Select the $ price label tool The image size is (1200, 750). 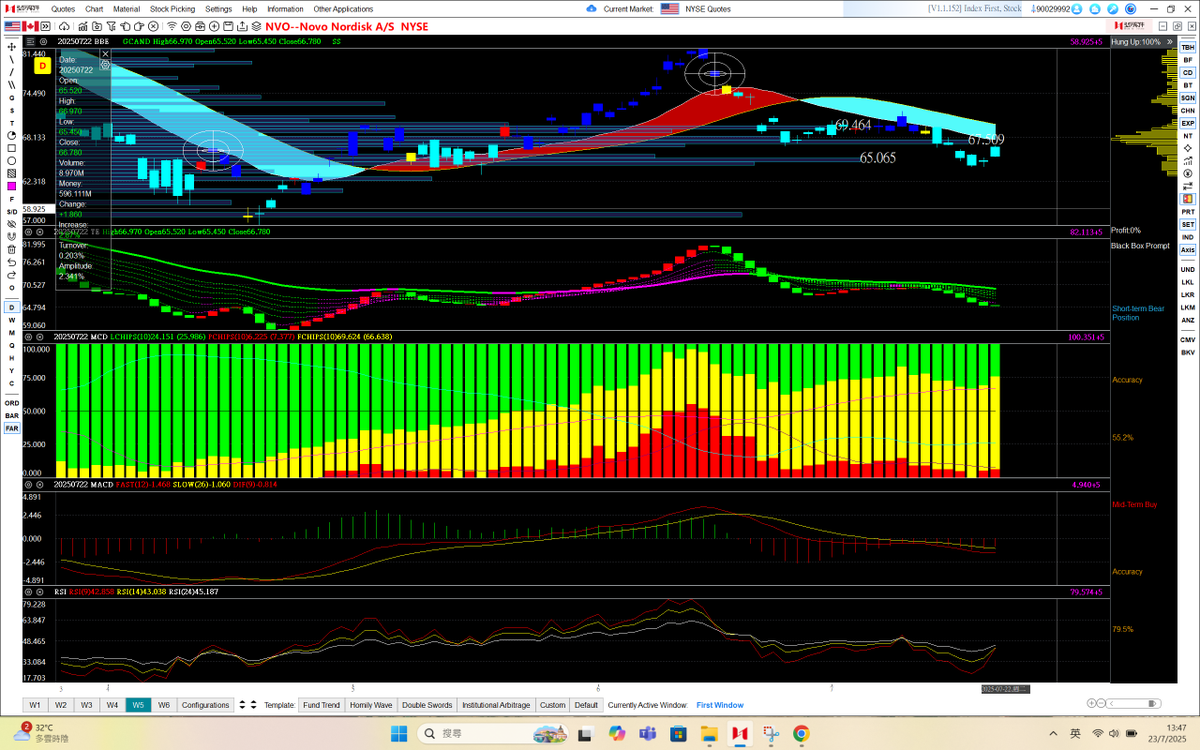[11, 110]
